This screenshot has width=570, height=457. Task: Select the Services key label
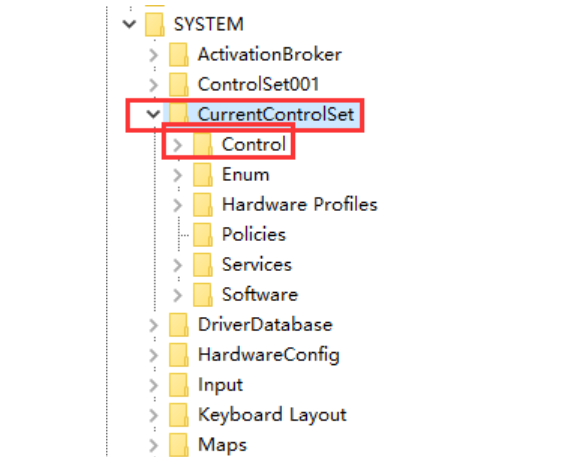(257, 264)
